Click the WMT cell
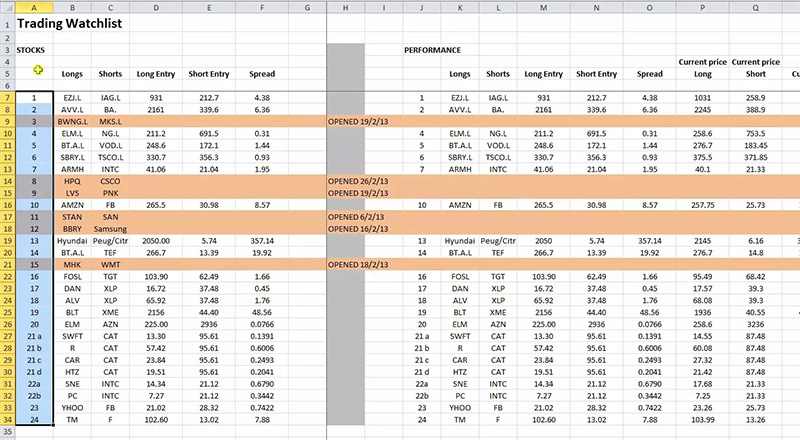 click(x=110, y=264)
